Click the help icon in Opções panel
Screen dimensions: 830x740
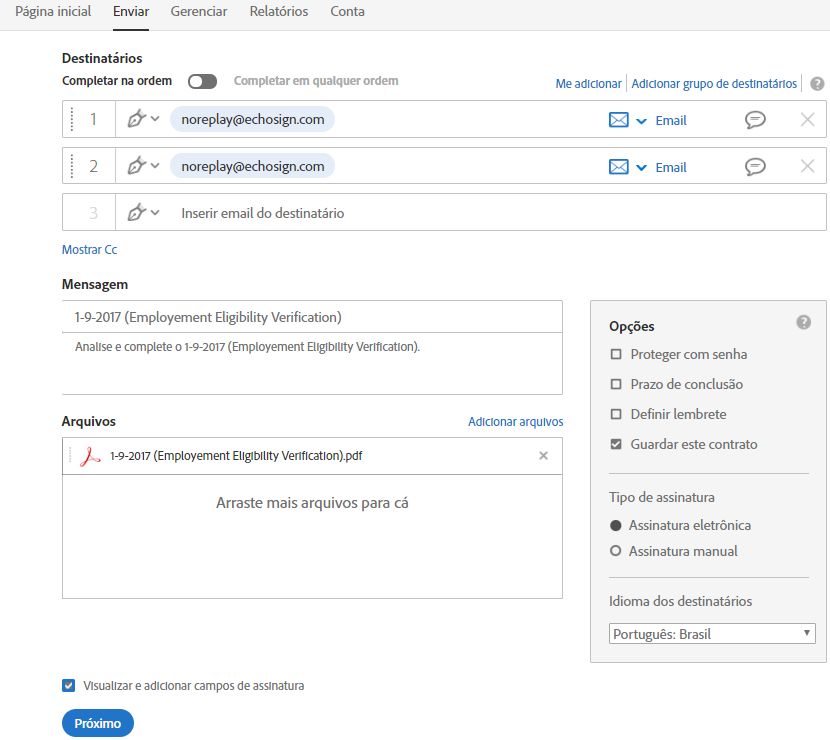[x=804, y=322]
